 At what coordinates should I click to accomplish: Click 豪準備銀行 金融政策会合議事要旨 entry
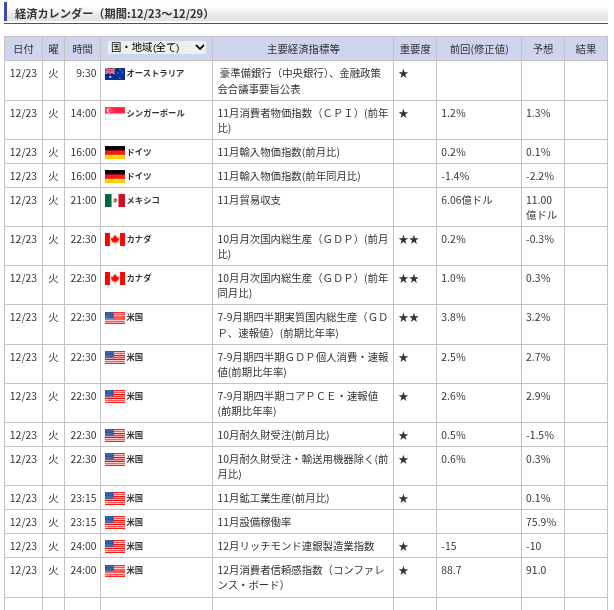pos(300,81)
